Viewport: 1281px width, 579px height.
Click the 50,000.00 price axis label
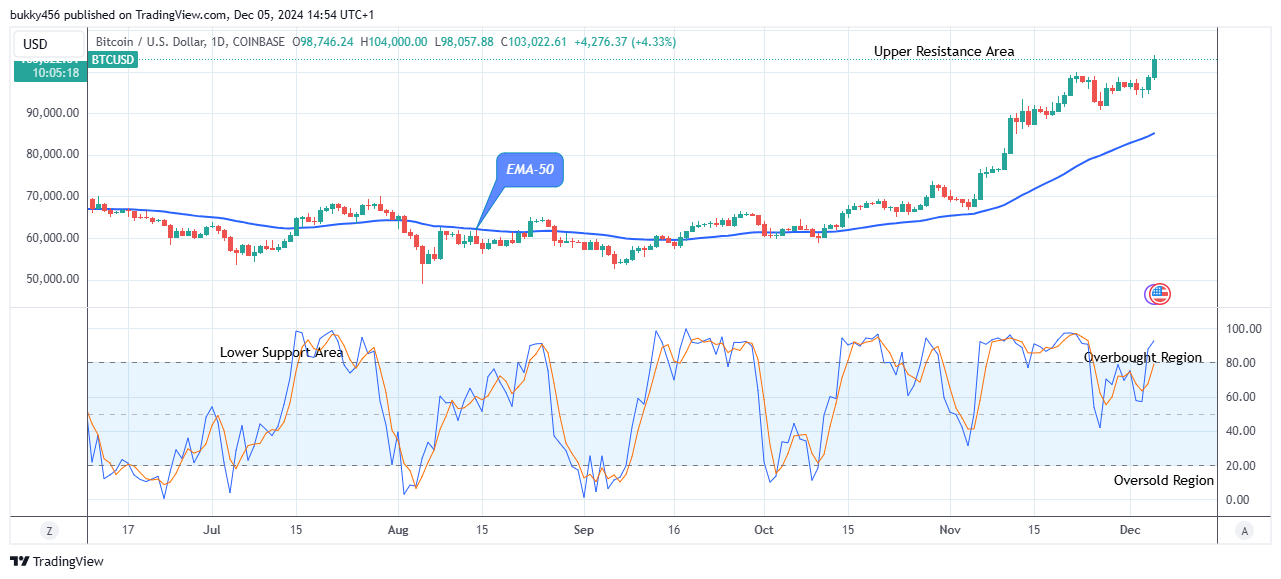point(52,279)
